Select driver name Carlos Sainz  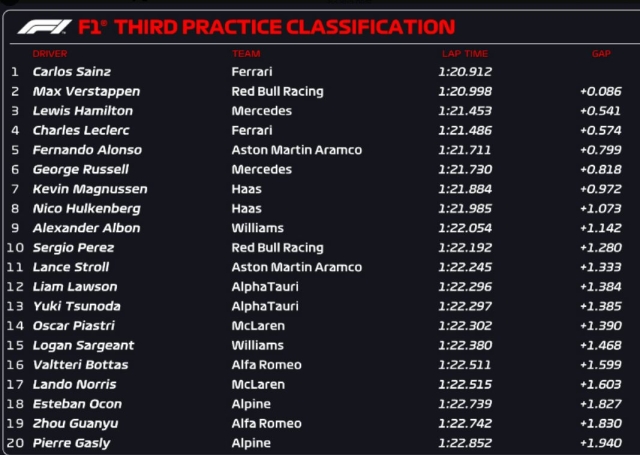[72, 72]
